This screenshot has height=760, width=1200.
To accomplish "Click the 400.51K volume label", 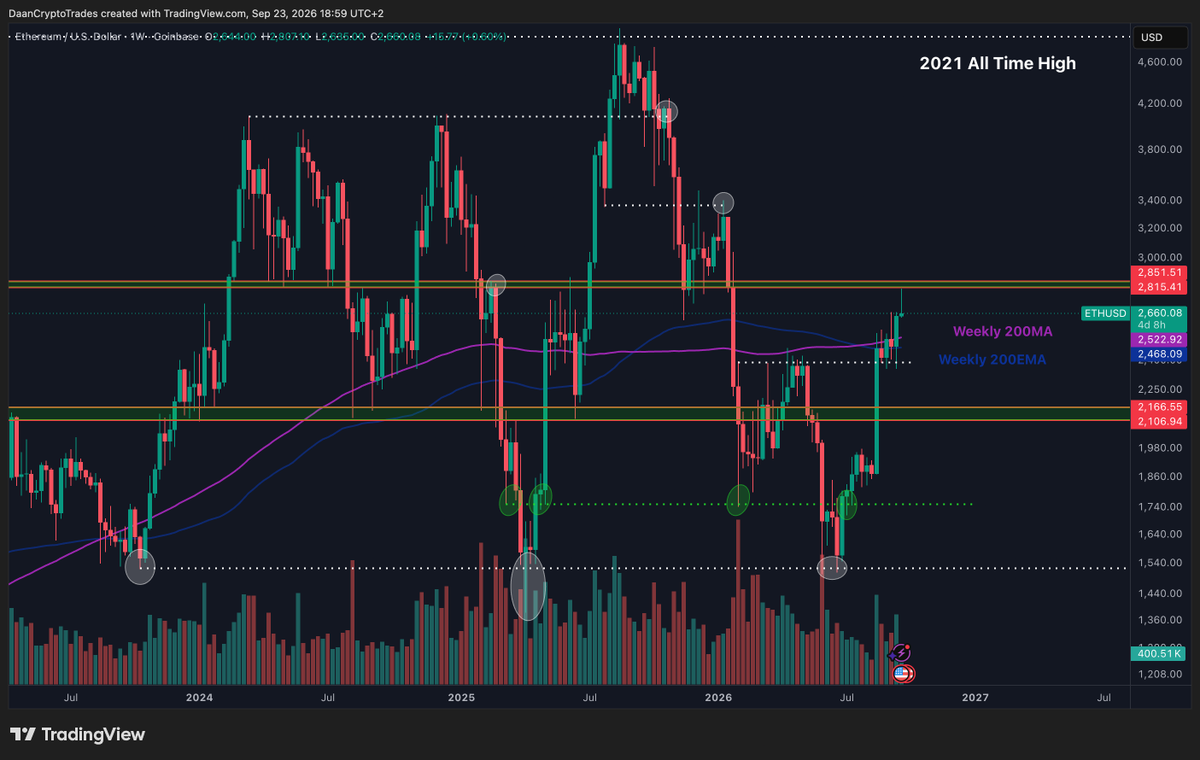I will point(1160,653).
